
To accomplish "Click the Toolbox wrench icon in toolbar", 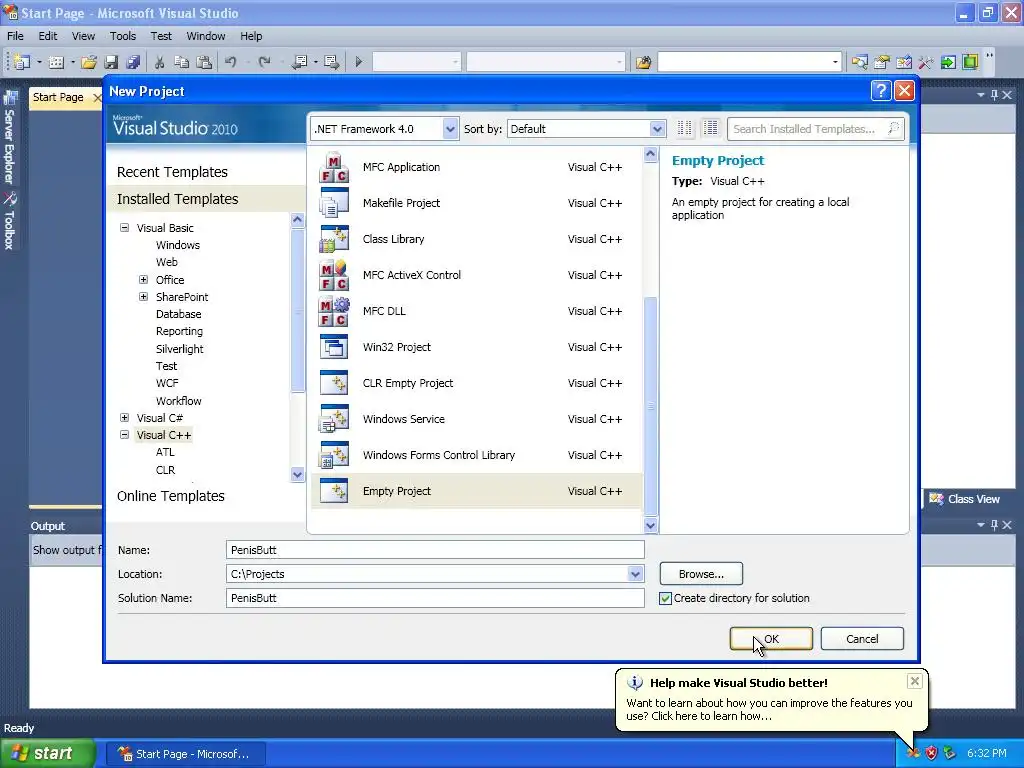I will point(925,62).
